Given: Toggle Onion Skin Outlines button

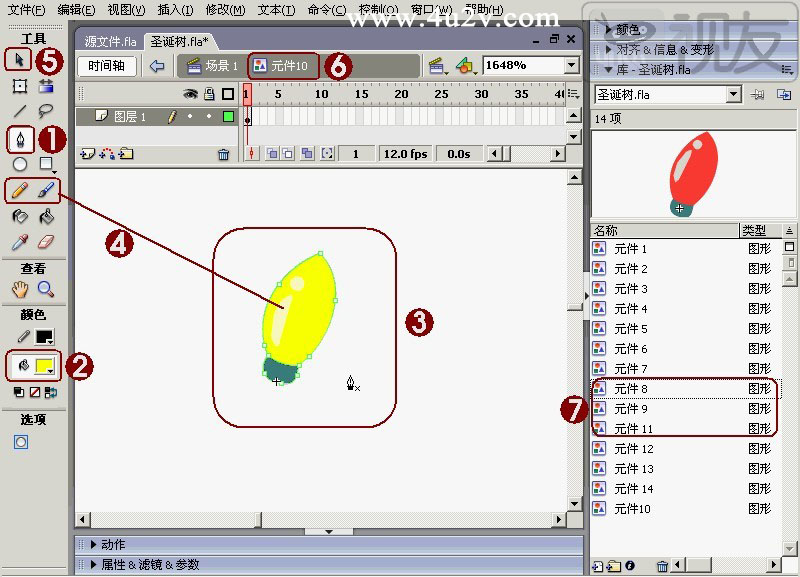Looking at the screenshot, I should tap(288, 154).
